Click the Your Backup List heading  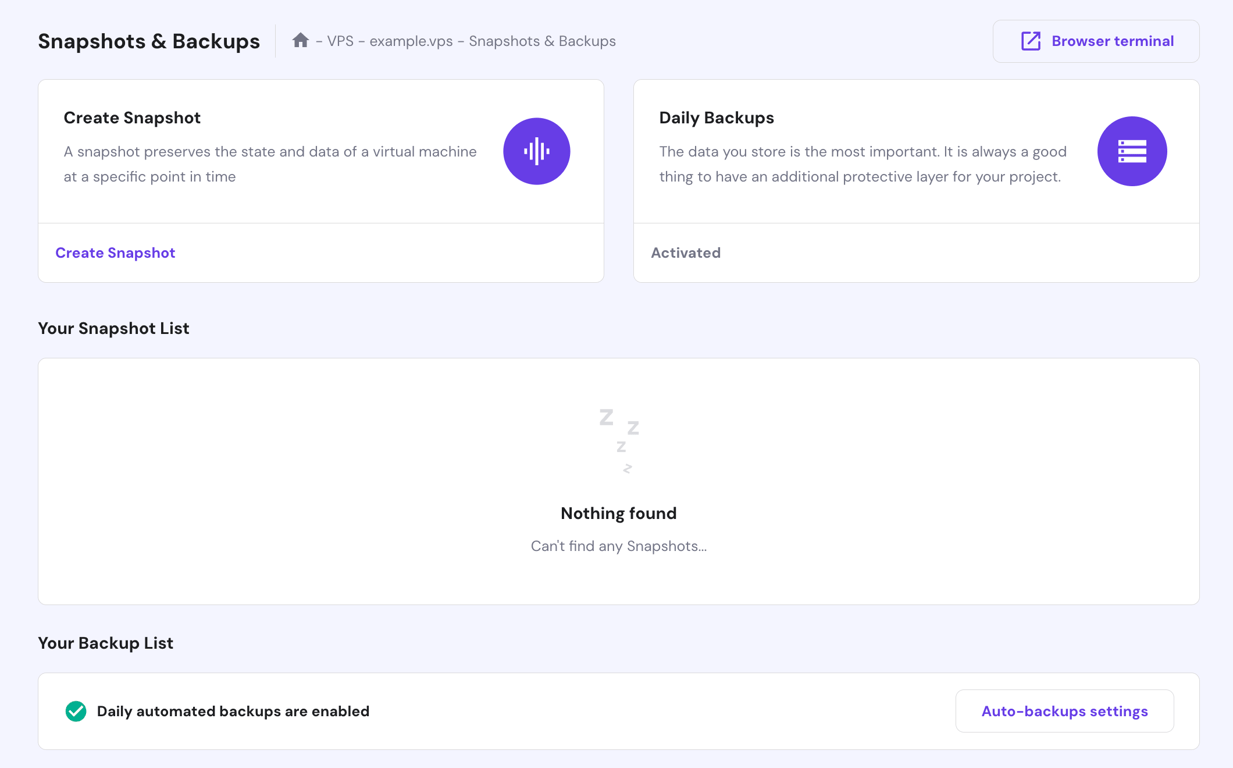click(105, 643)
